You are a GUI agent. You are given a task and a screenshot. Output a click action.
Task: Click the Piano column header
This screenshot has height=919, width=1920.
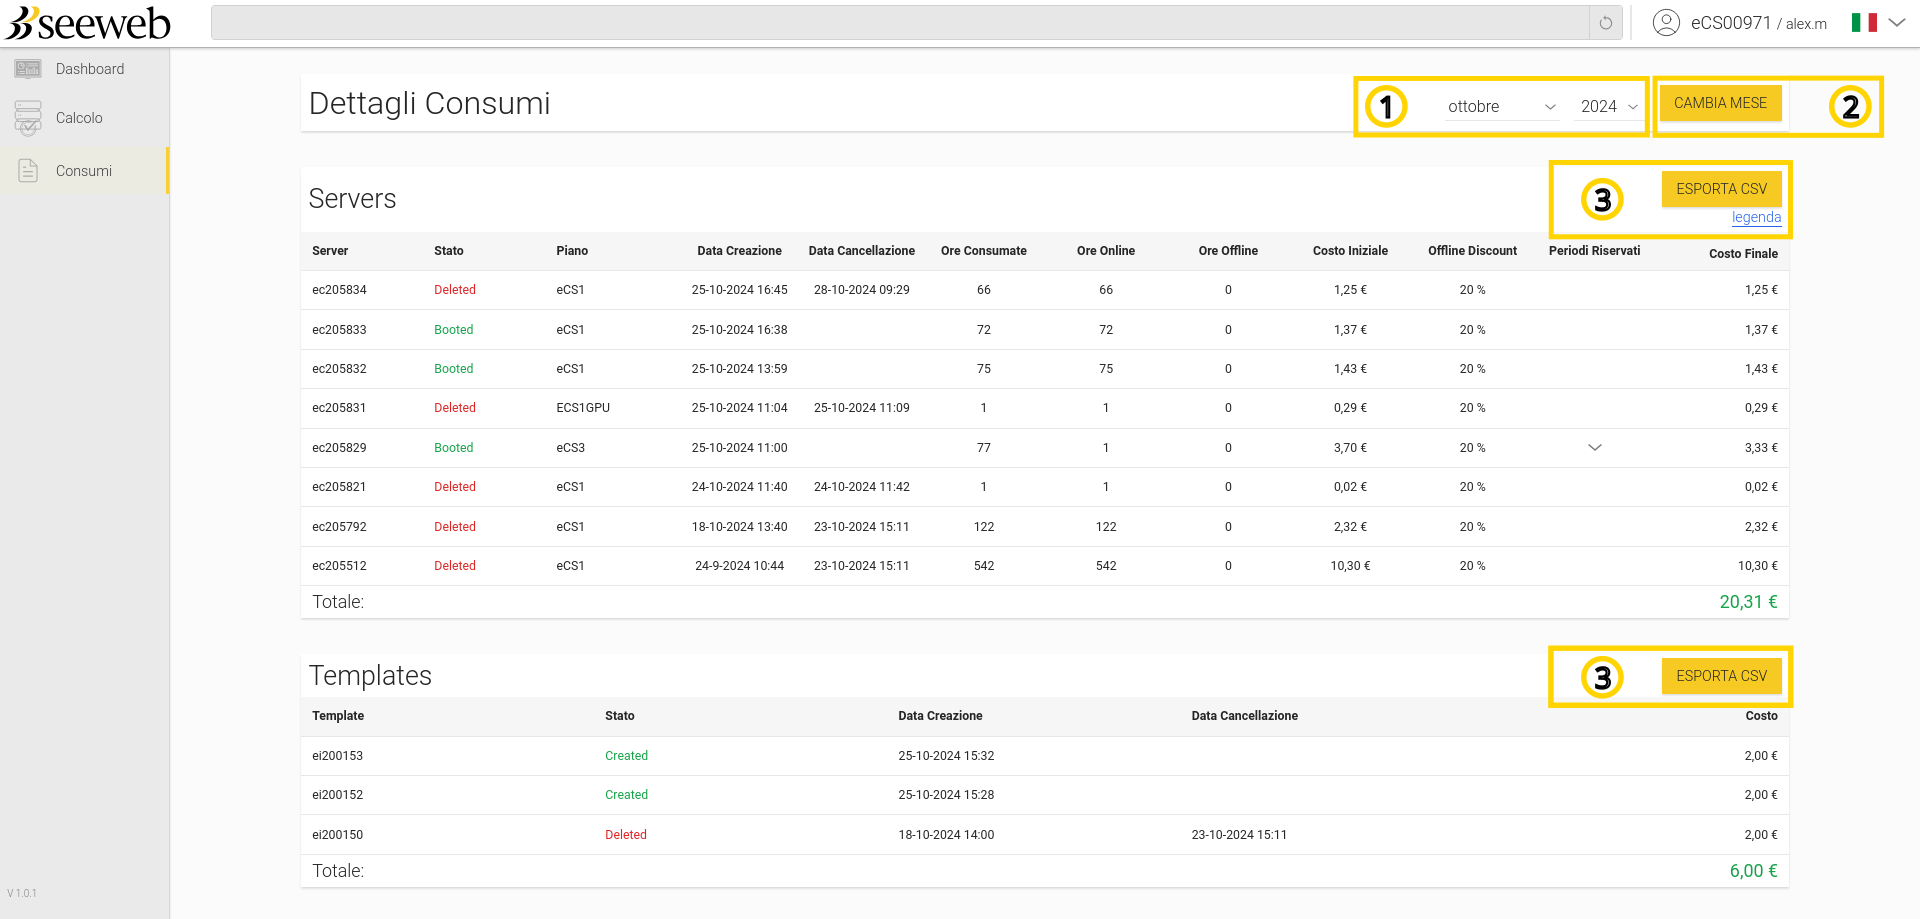(x=572, y=251)
